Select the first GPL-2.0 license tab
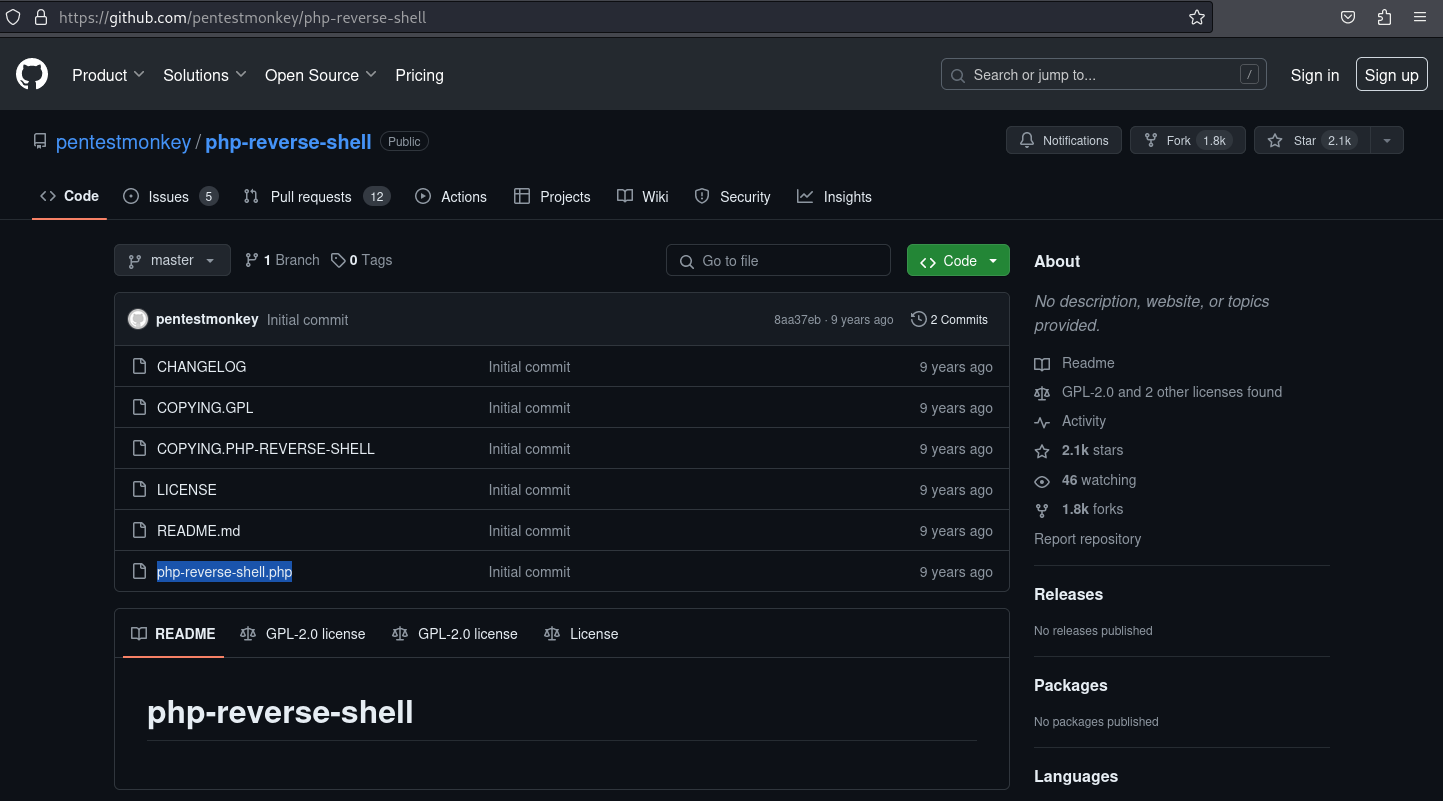Viewport: 1443px width, 801px height. [303, 634]
